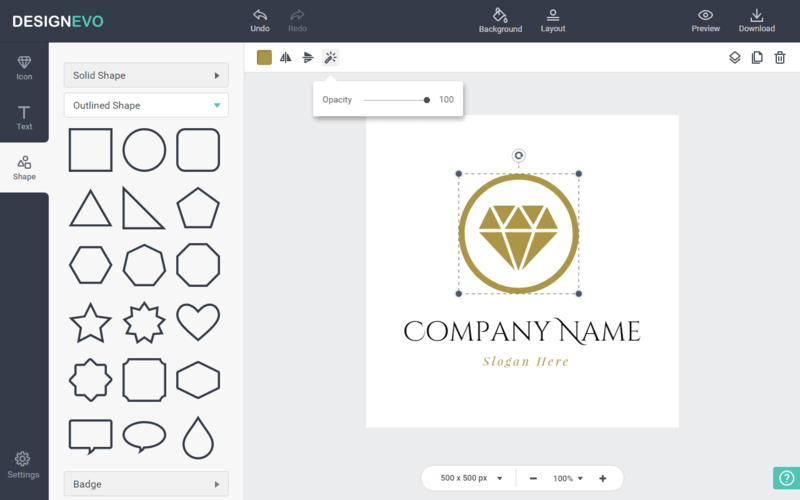Toggle Preview with the eye icon
Screen dimensions: 800x500
pos(705,15)
